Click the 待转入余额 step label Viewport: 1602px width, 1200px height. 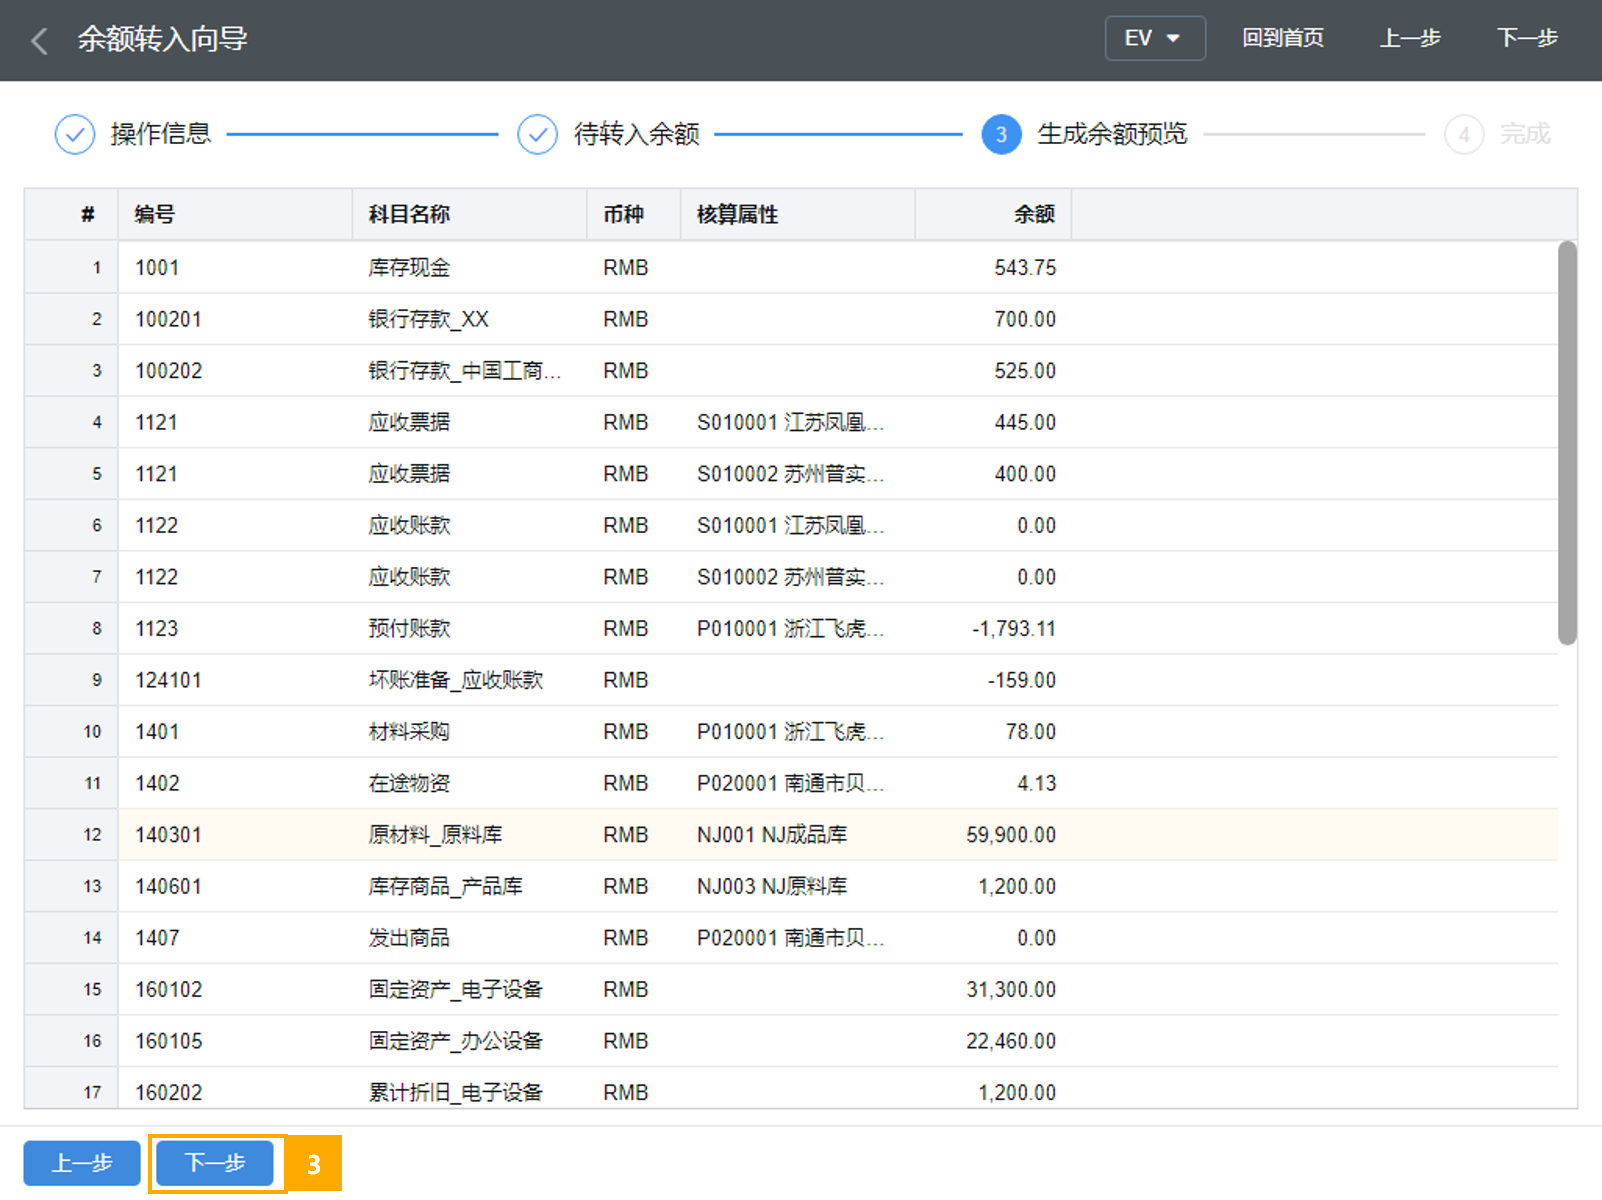coord(636,134)
